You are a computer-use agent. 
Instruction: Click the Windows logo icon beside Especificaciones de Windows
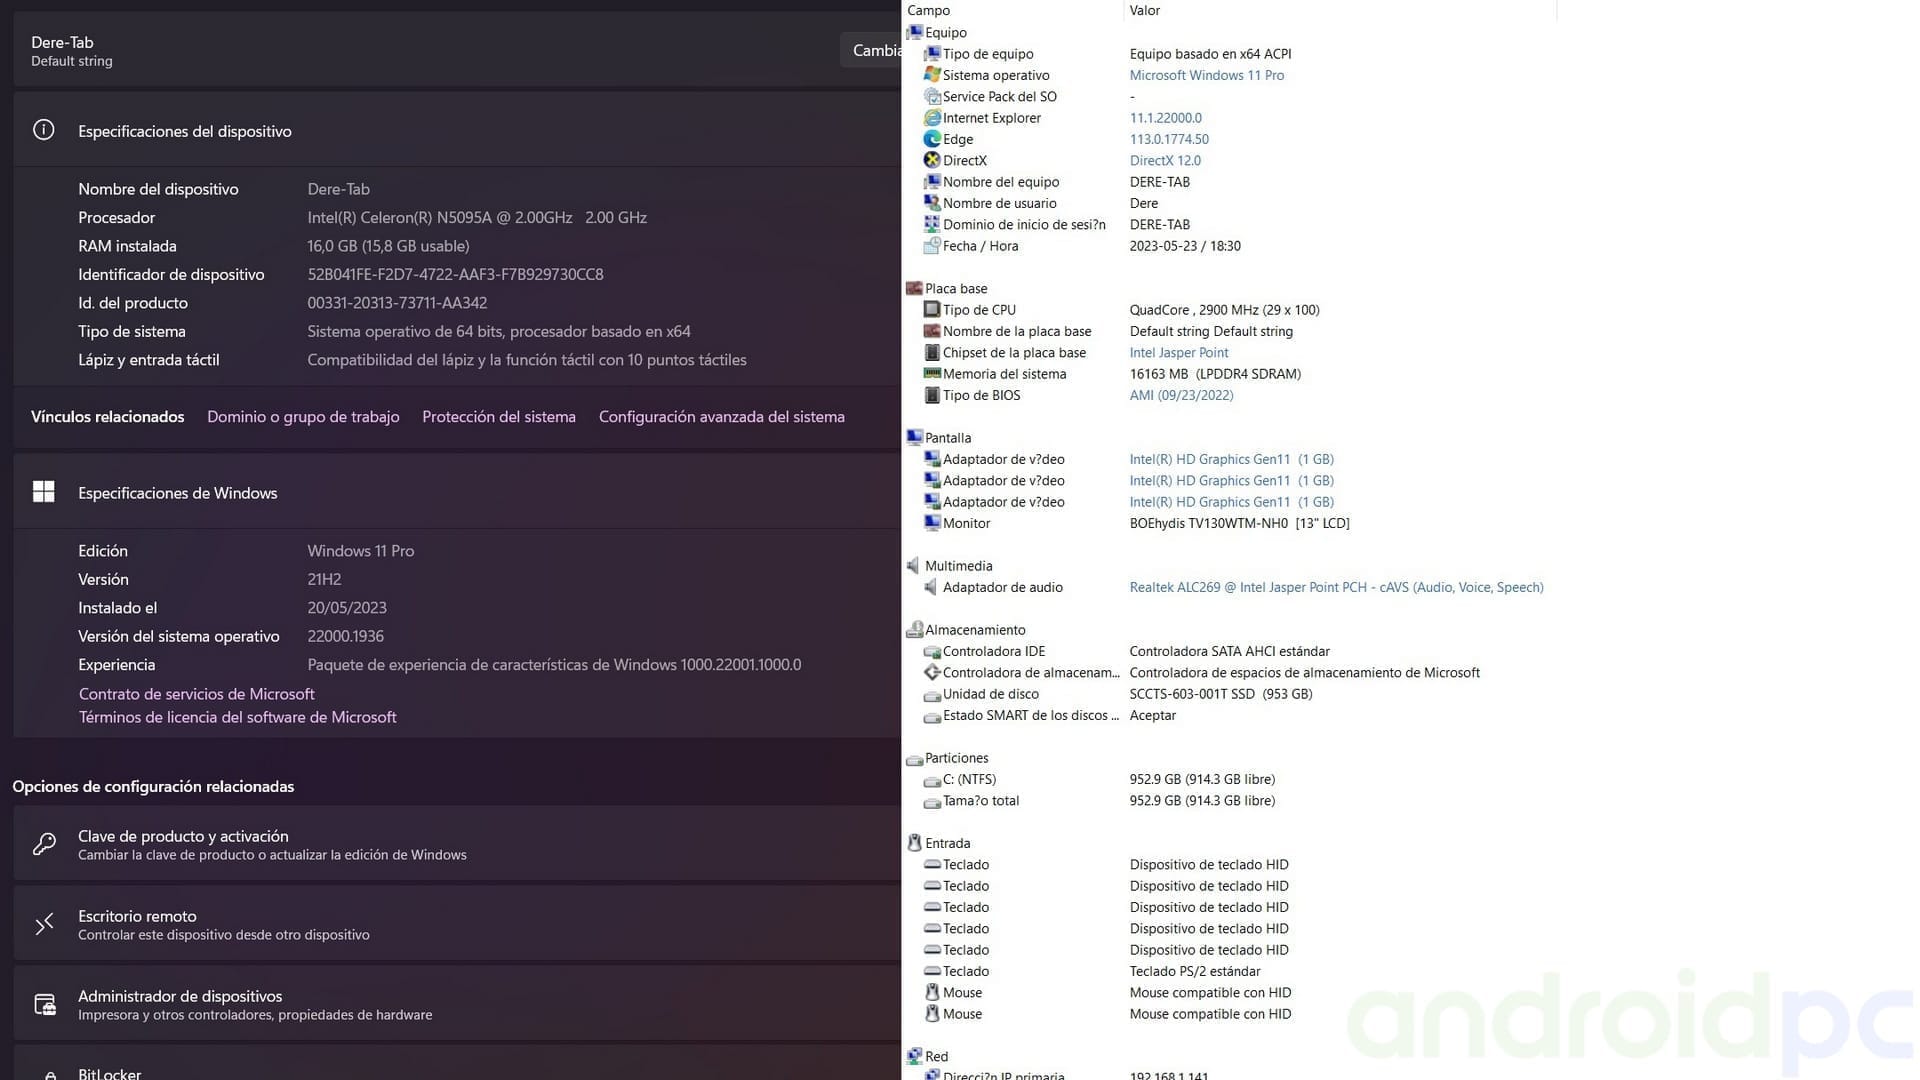(x=44, y=492)
